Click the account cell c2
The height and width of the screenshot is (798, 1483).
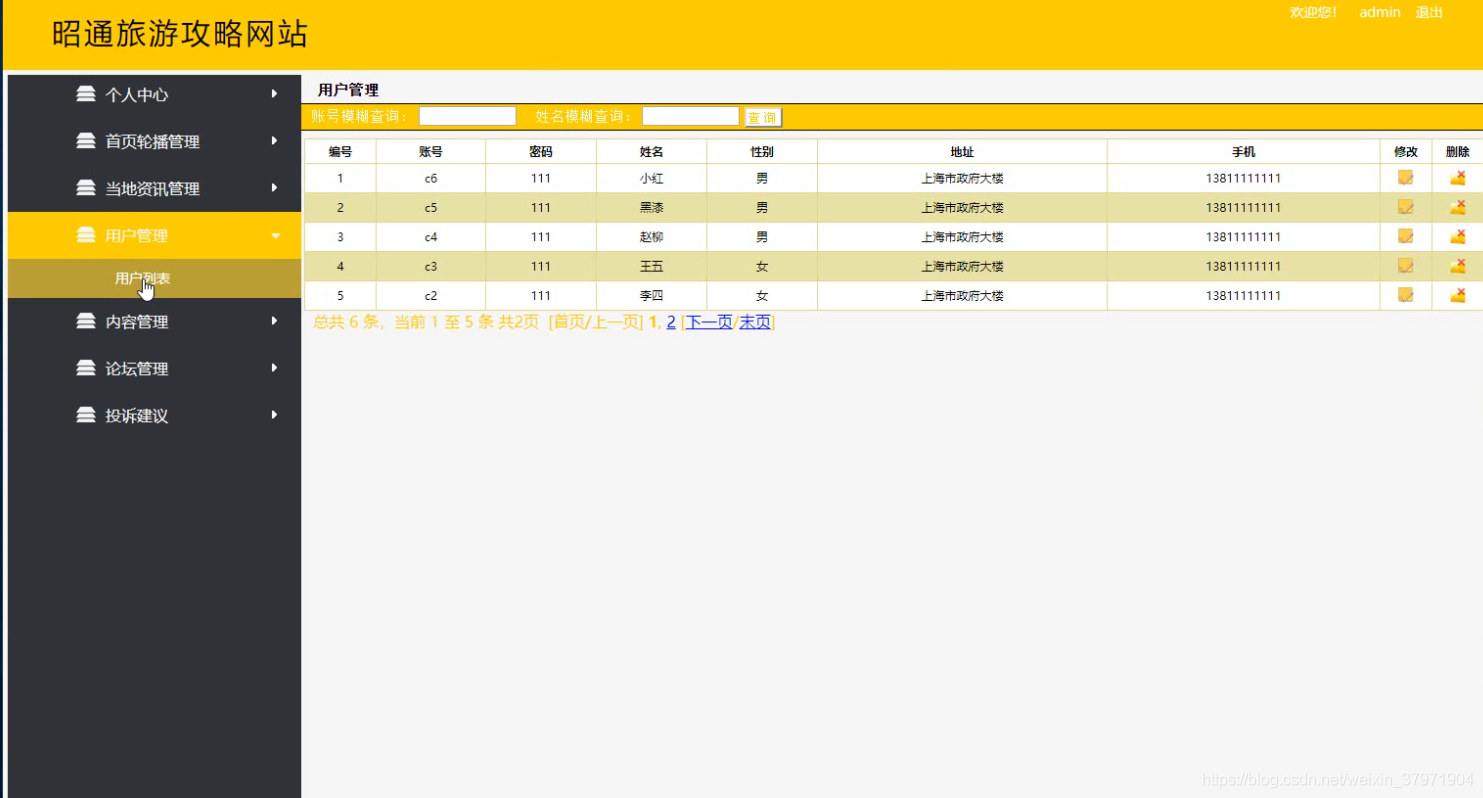pyautogui.click(x=431, y=296)
